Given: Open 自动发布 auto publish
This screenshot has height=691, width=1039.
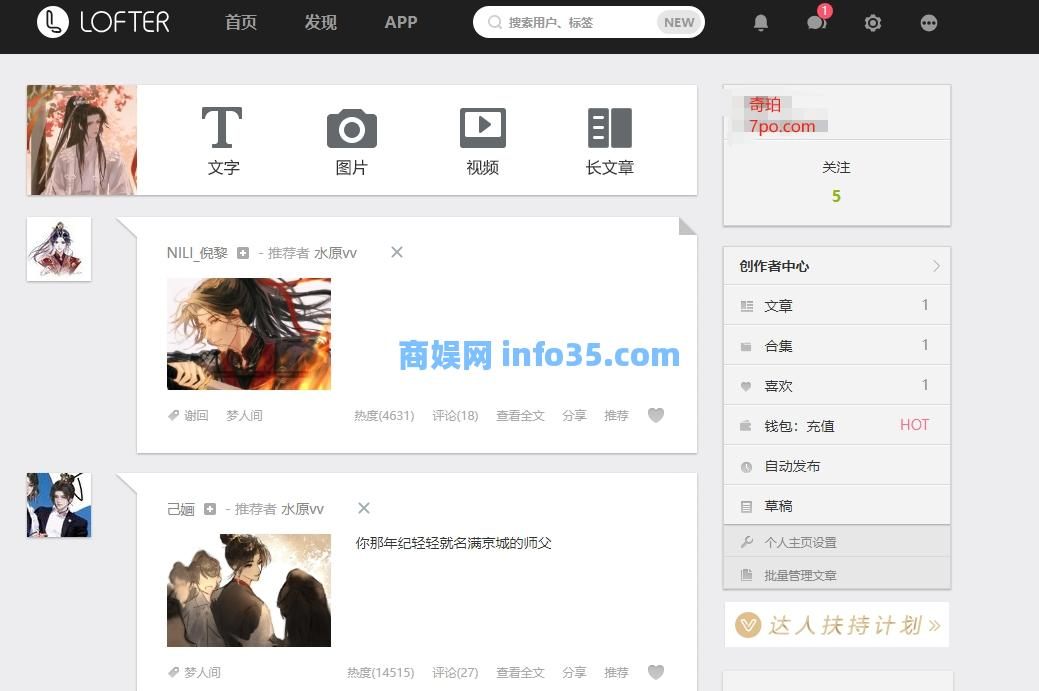Looking at the screenshot, I should coord(837,466).
